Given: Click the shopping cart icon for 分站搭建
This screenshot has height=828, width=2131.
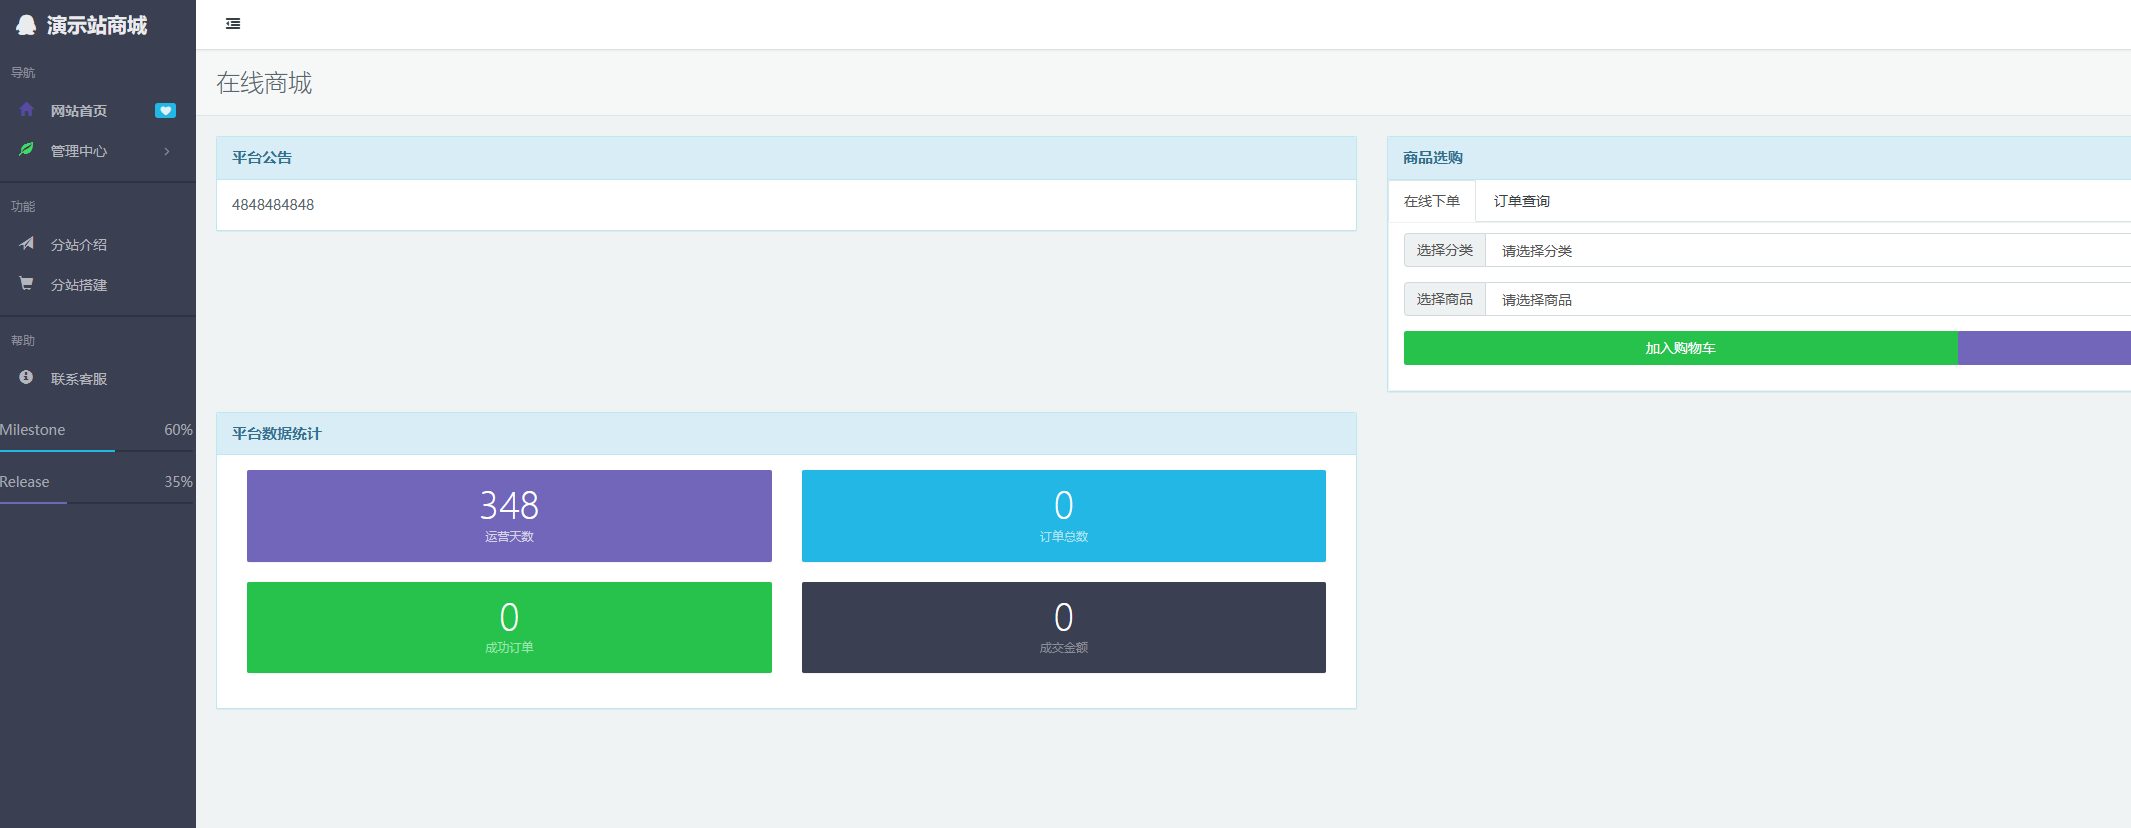Looking at the screenshot, I should (x=27, y=284).
